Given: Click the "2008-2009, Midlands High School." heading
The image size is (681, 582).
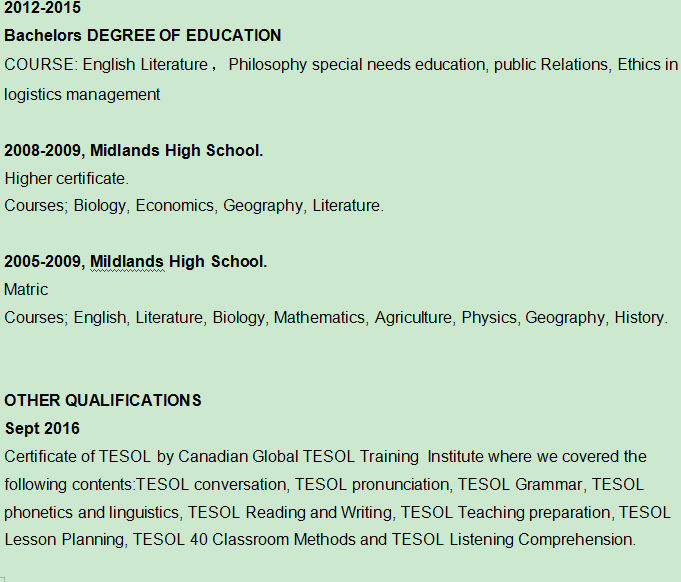Looking at the screenshot, I should point(134,151).
